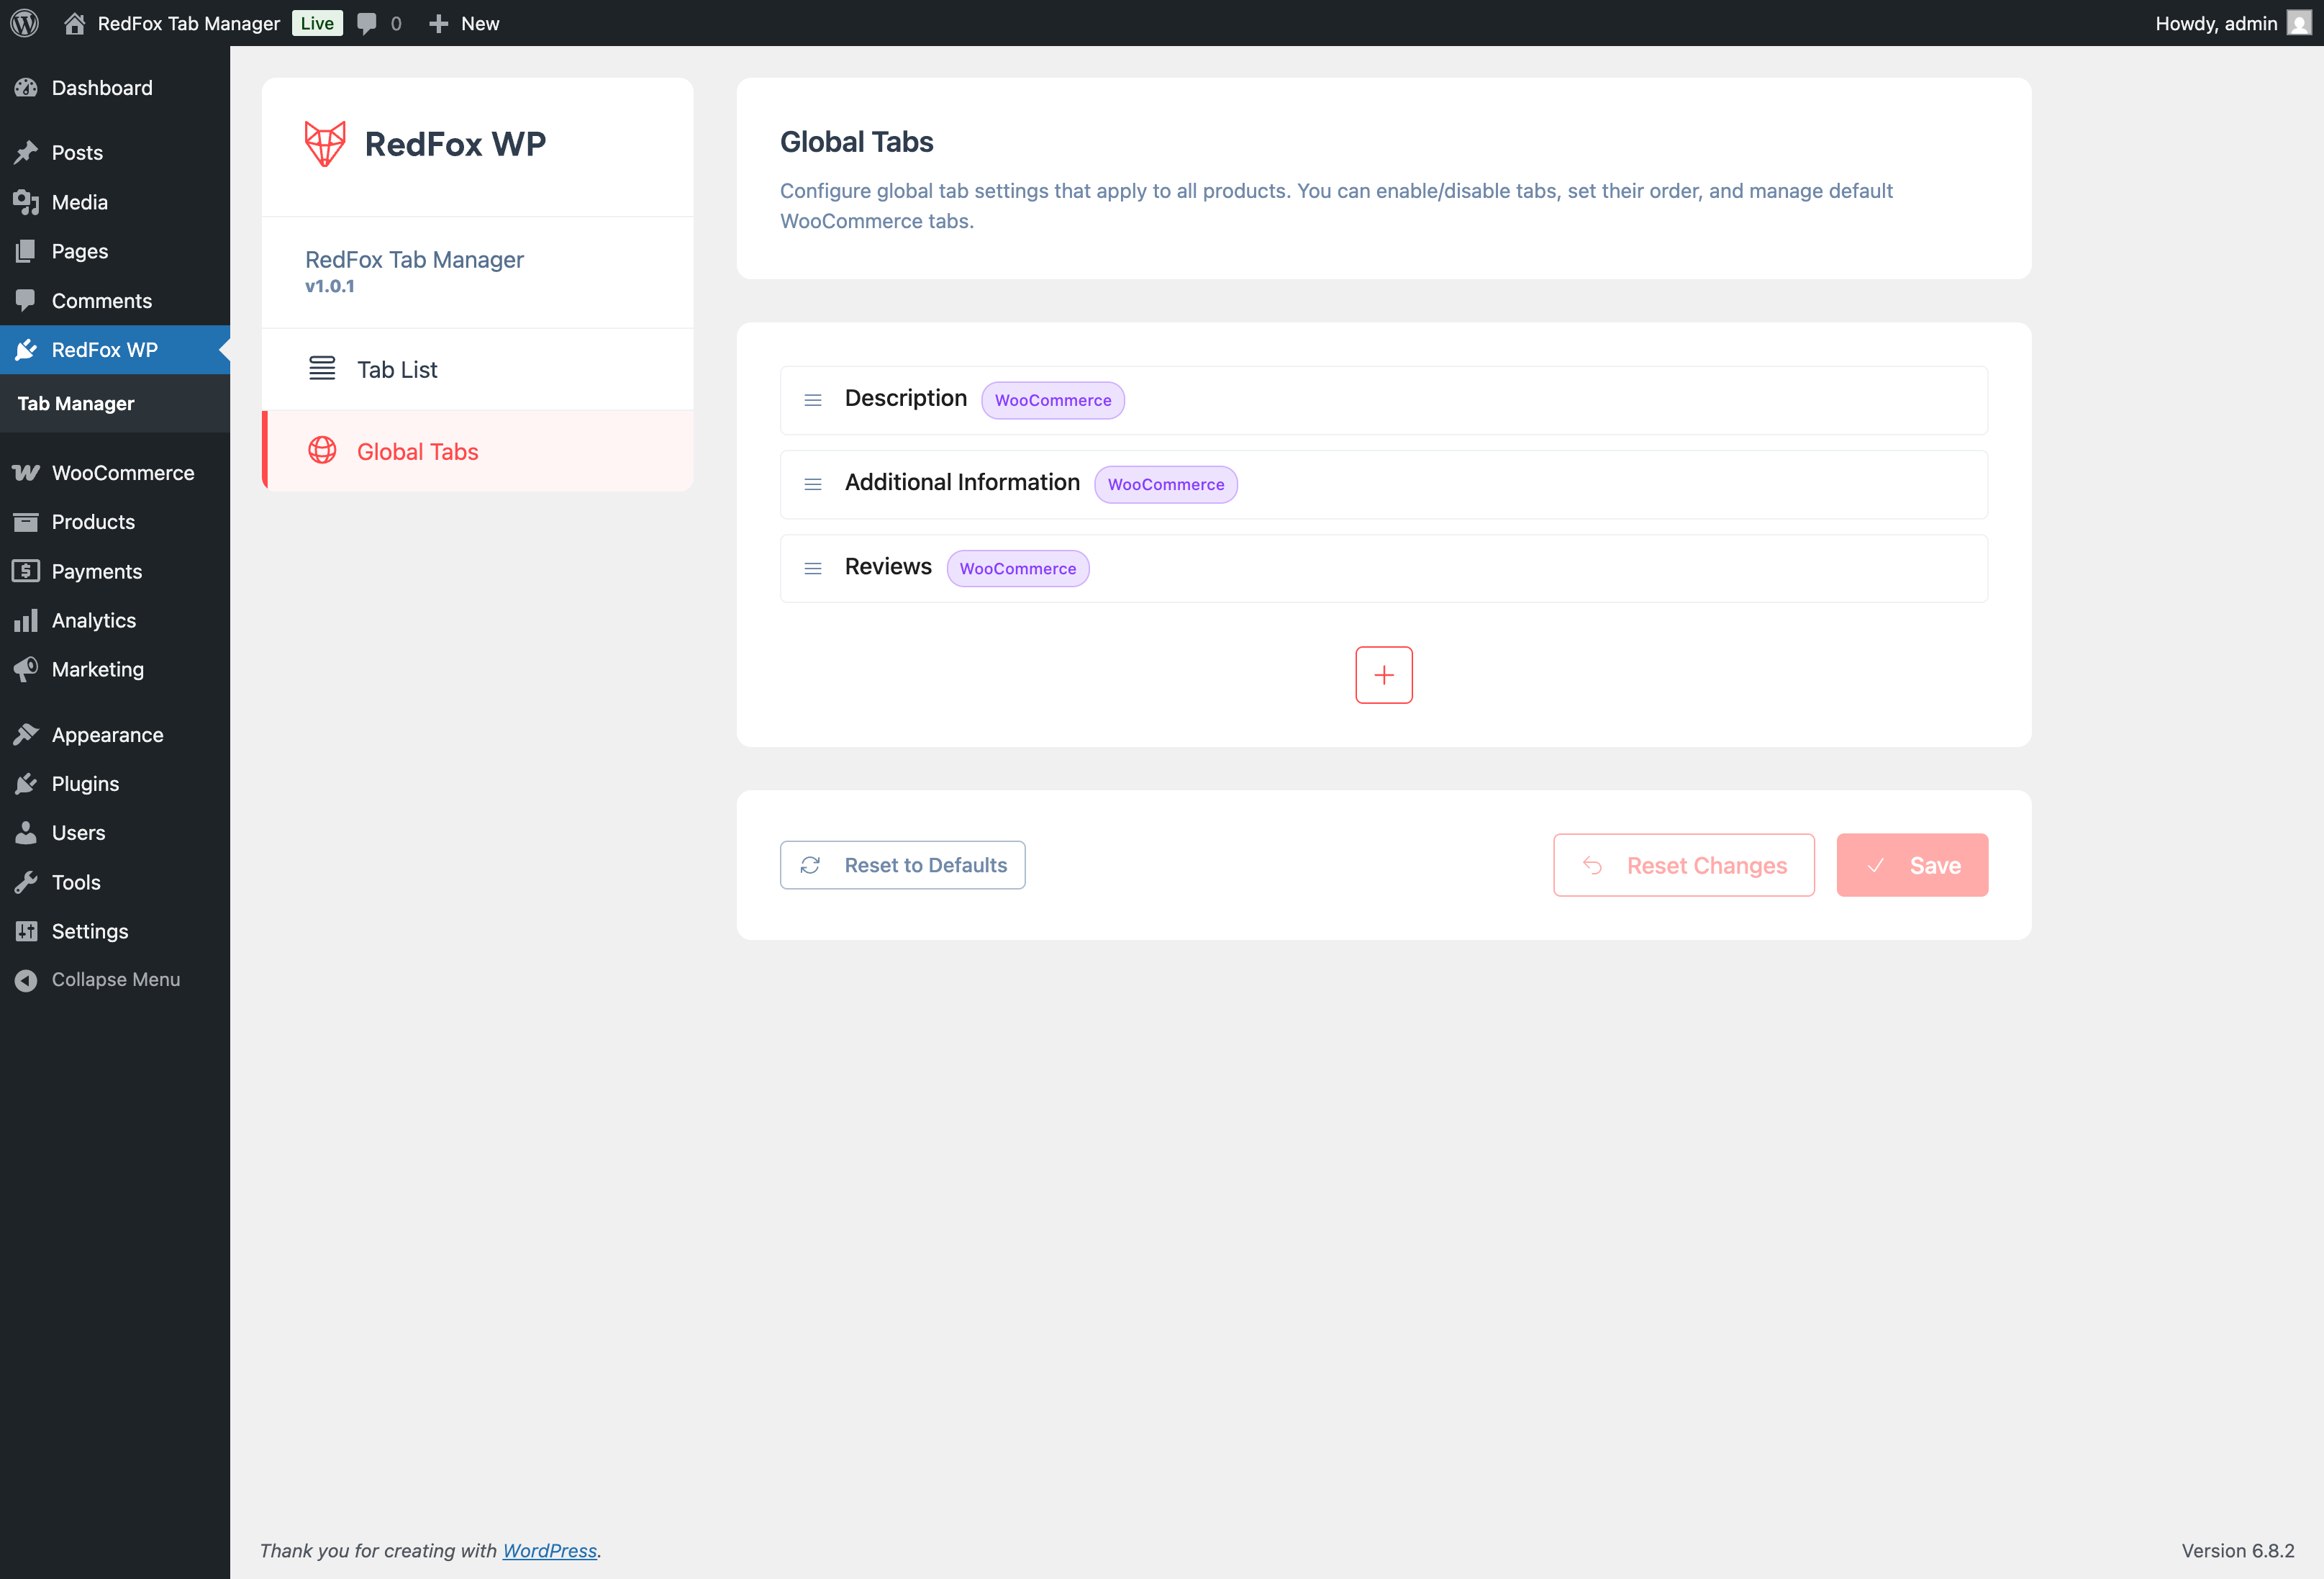Image resolution: width=2324 pixels, height=1579 pixels.
Task: Click the Save button
Action: (1912, 865)
